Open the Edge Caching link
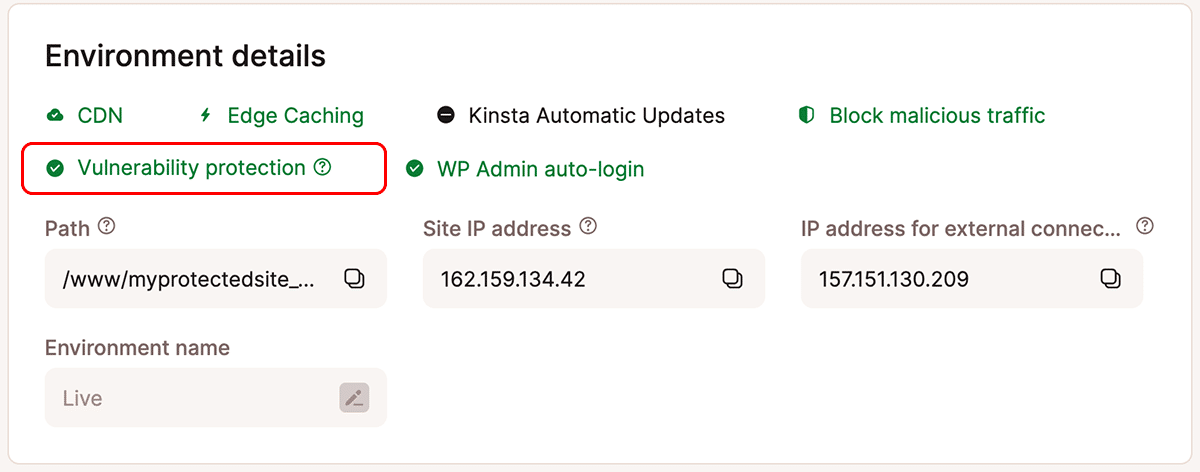1200x472 pixels. [296, 115]
